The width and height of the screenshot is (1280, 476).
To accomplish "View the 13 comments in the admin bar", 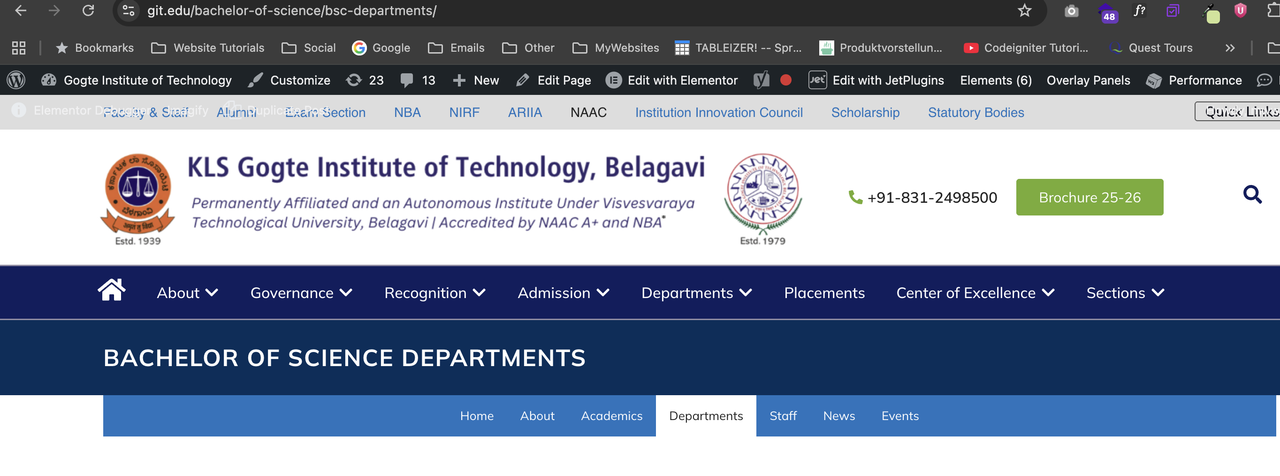I will point(418,80).
